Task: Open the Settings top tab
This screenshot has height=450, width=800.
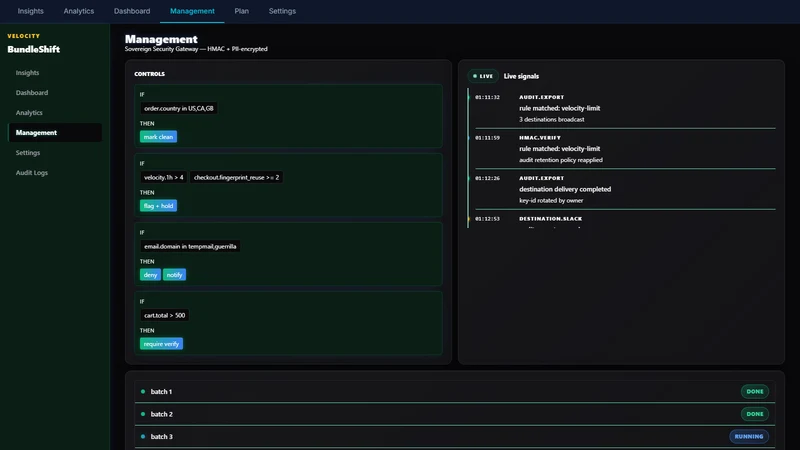Action: click(282, 11)
